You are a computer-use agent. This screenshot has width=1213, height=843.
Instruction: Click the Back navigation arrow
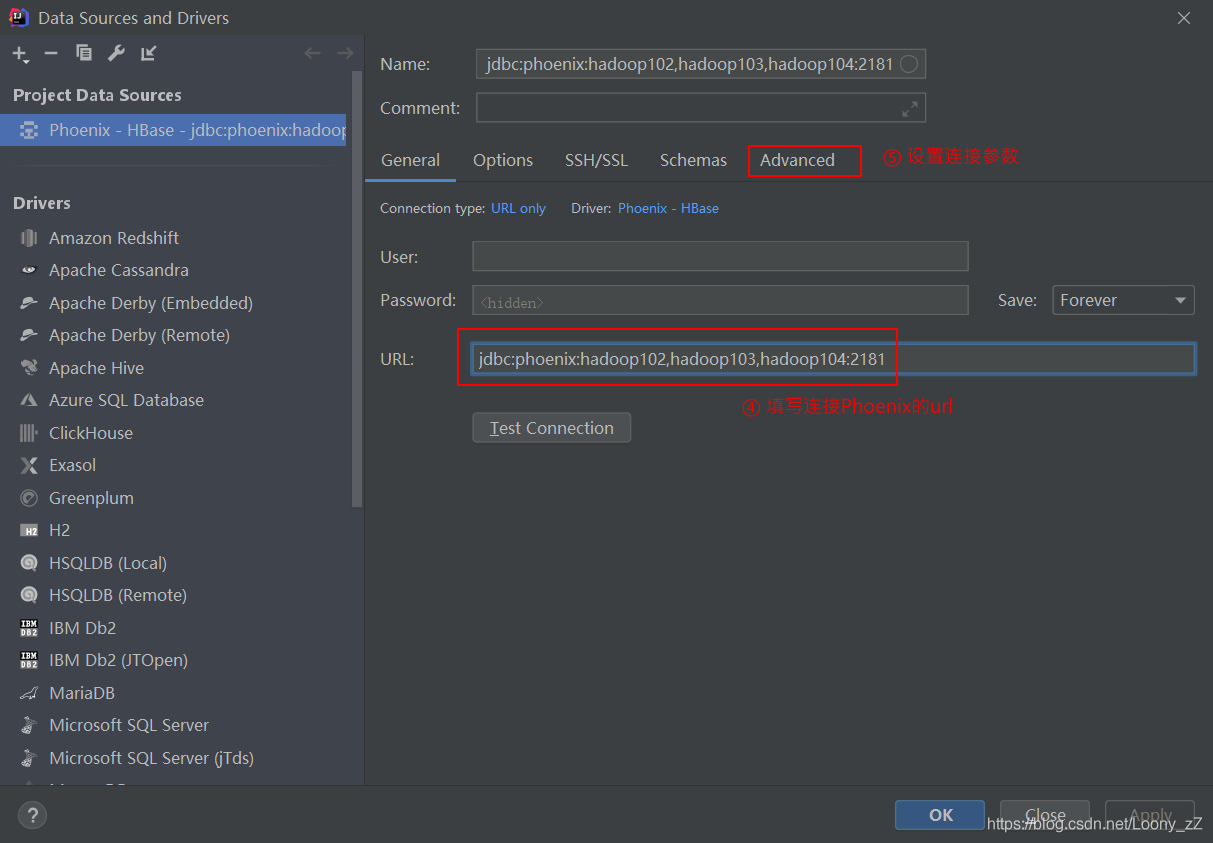point(312,53)
